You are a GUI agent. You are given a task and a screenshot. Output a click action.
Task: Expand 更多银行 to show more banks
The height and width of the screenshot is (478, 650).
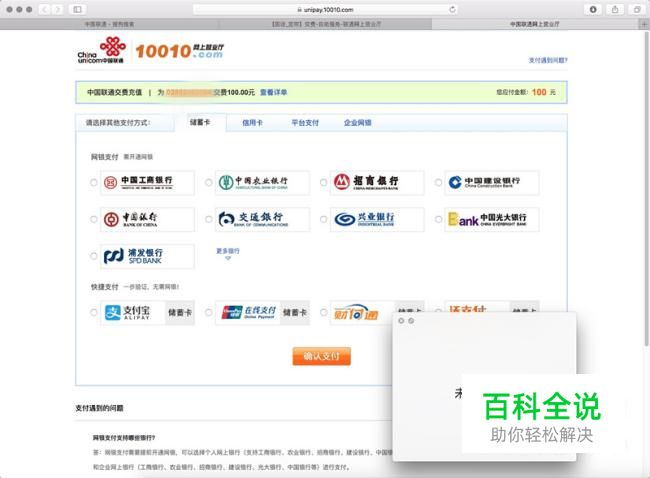click(x=228, y=254)
